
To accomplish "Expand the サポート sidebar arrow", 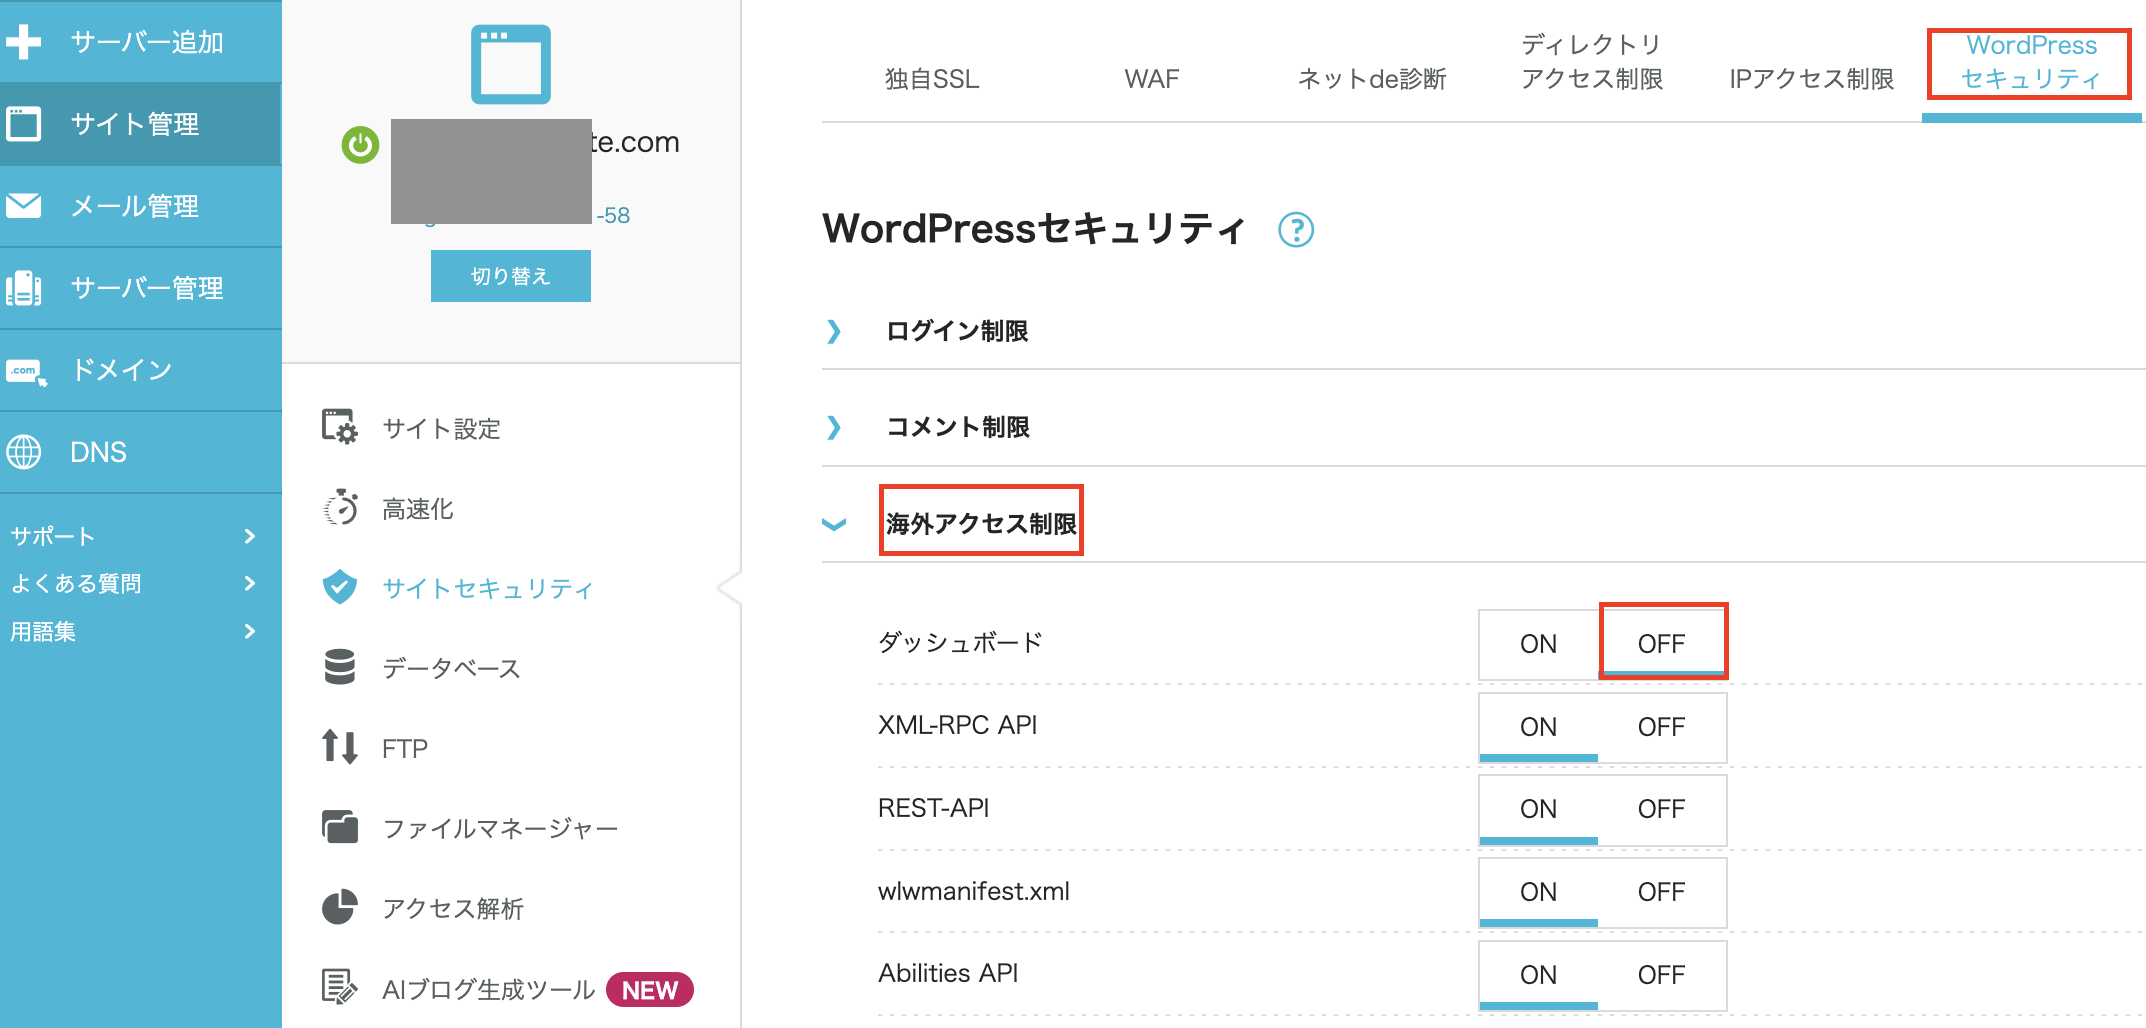I will click(250, 536).
